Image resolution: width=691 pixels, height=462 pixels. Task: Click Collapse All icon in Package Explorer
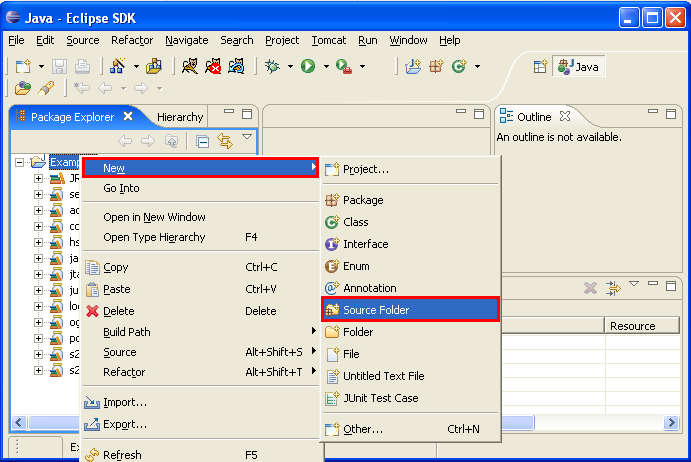click(203, 141)
